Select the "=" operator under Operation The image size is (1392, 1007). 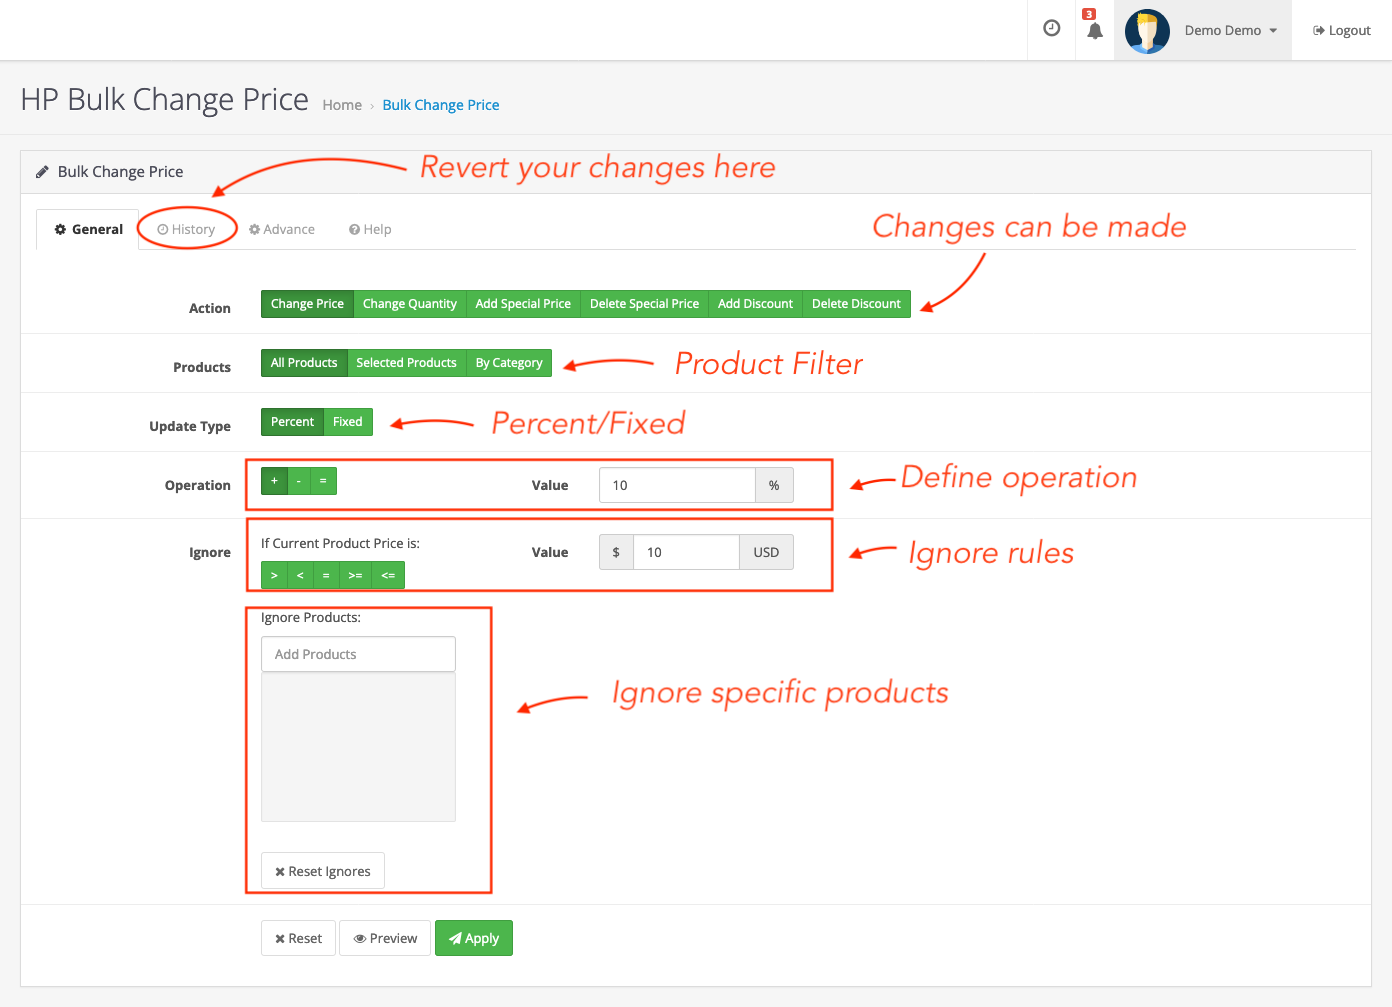322,480
